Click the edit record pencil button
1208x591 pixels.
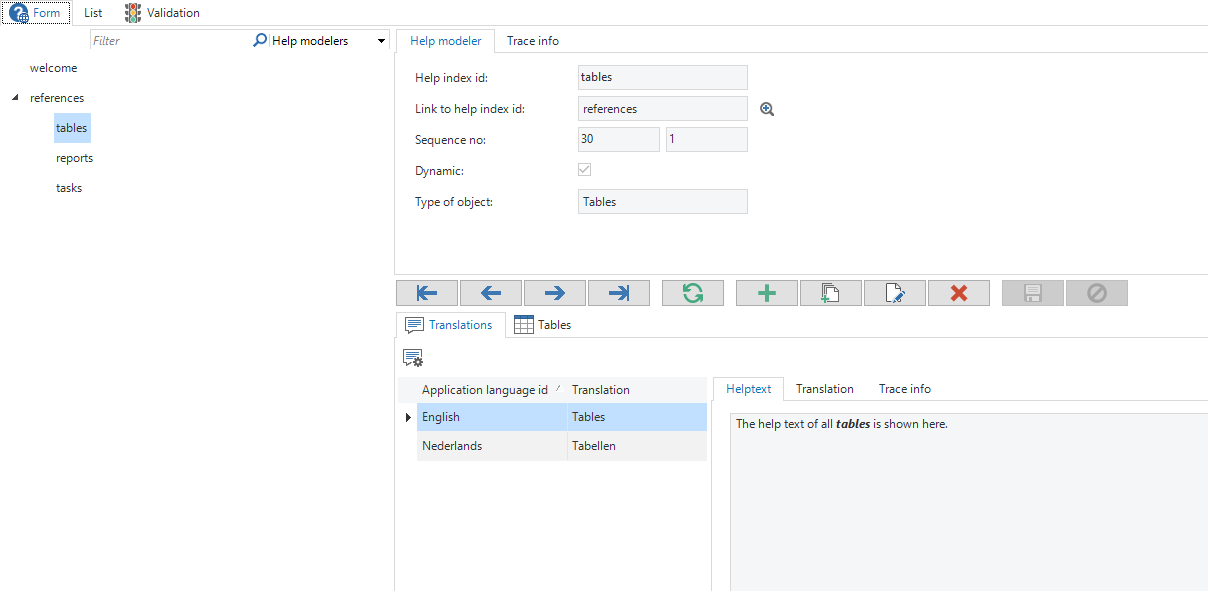(895, 293)
